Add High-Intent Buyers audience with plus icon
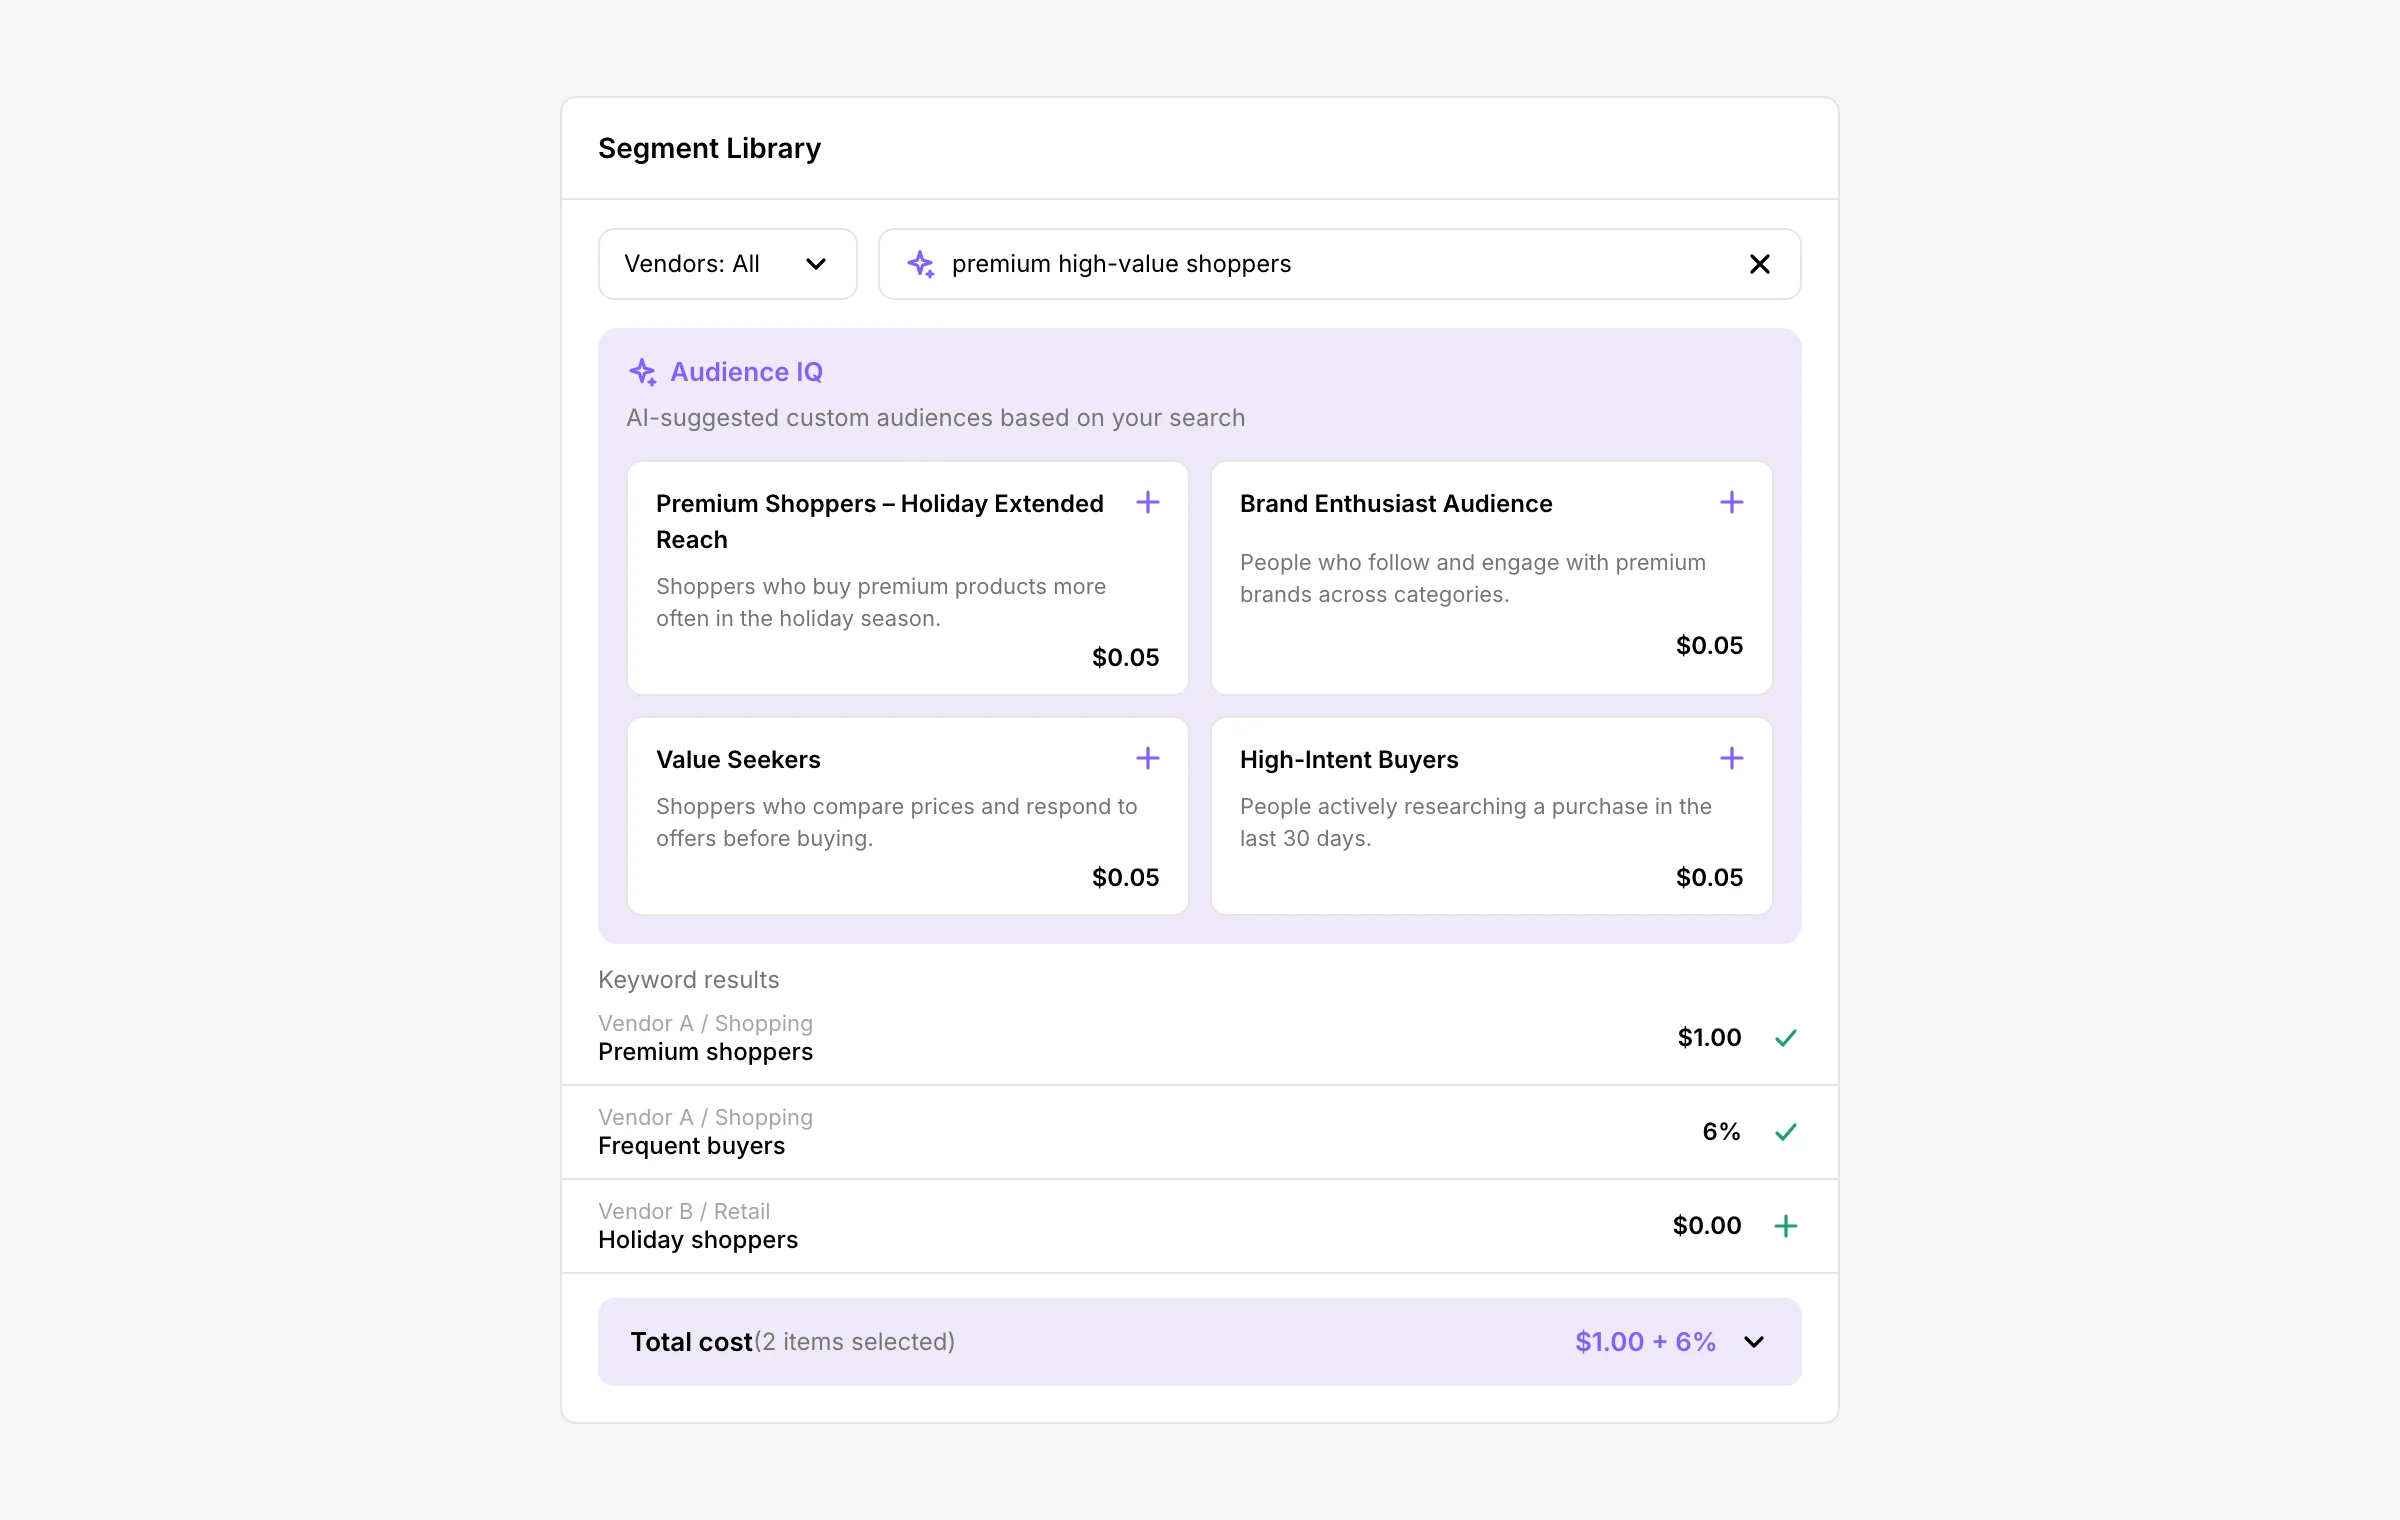The width and height of the screenshot is (2400, 1520). (x=1732, y=758)
